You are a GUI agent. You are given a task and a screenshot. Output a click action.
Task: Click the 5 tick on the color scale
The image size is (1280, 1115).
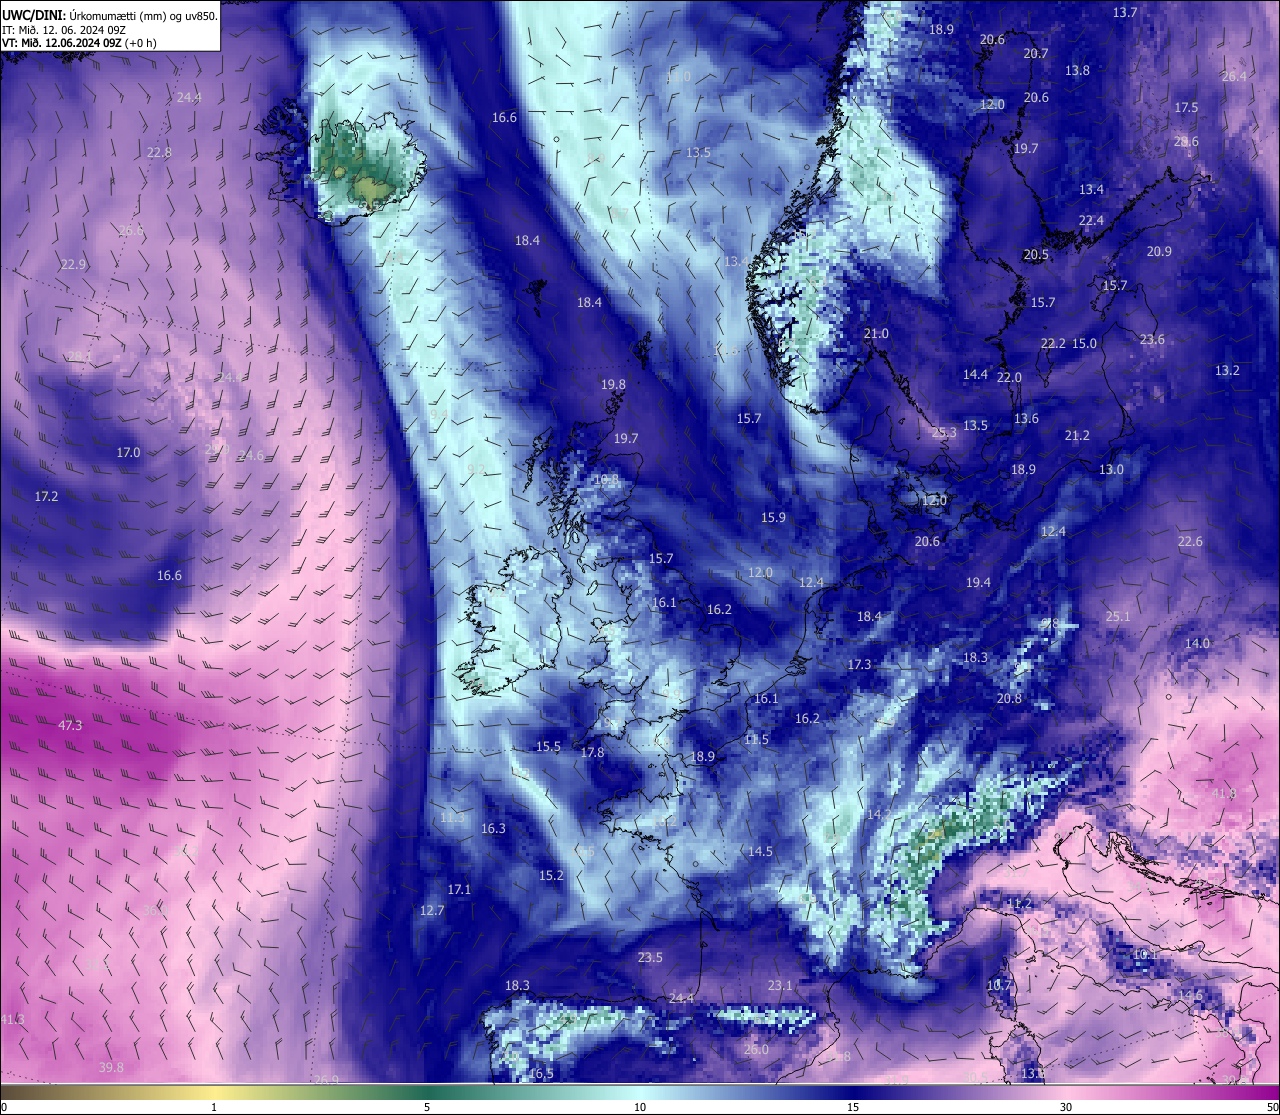coord(427,1107)
